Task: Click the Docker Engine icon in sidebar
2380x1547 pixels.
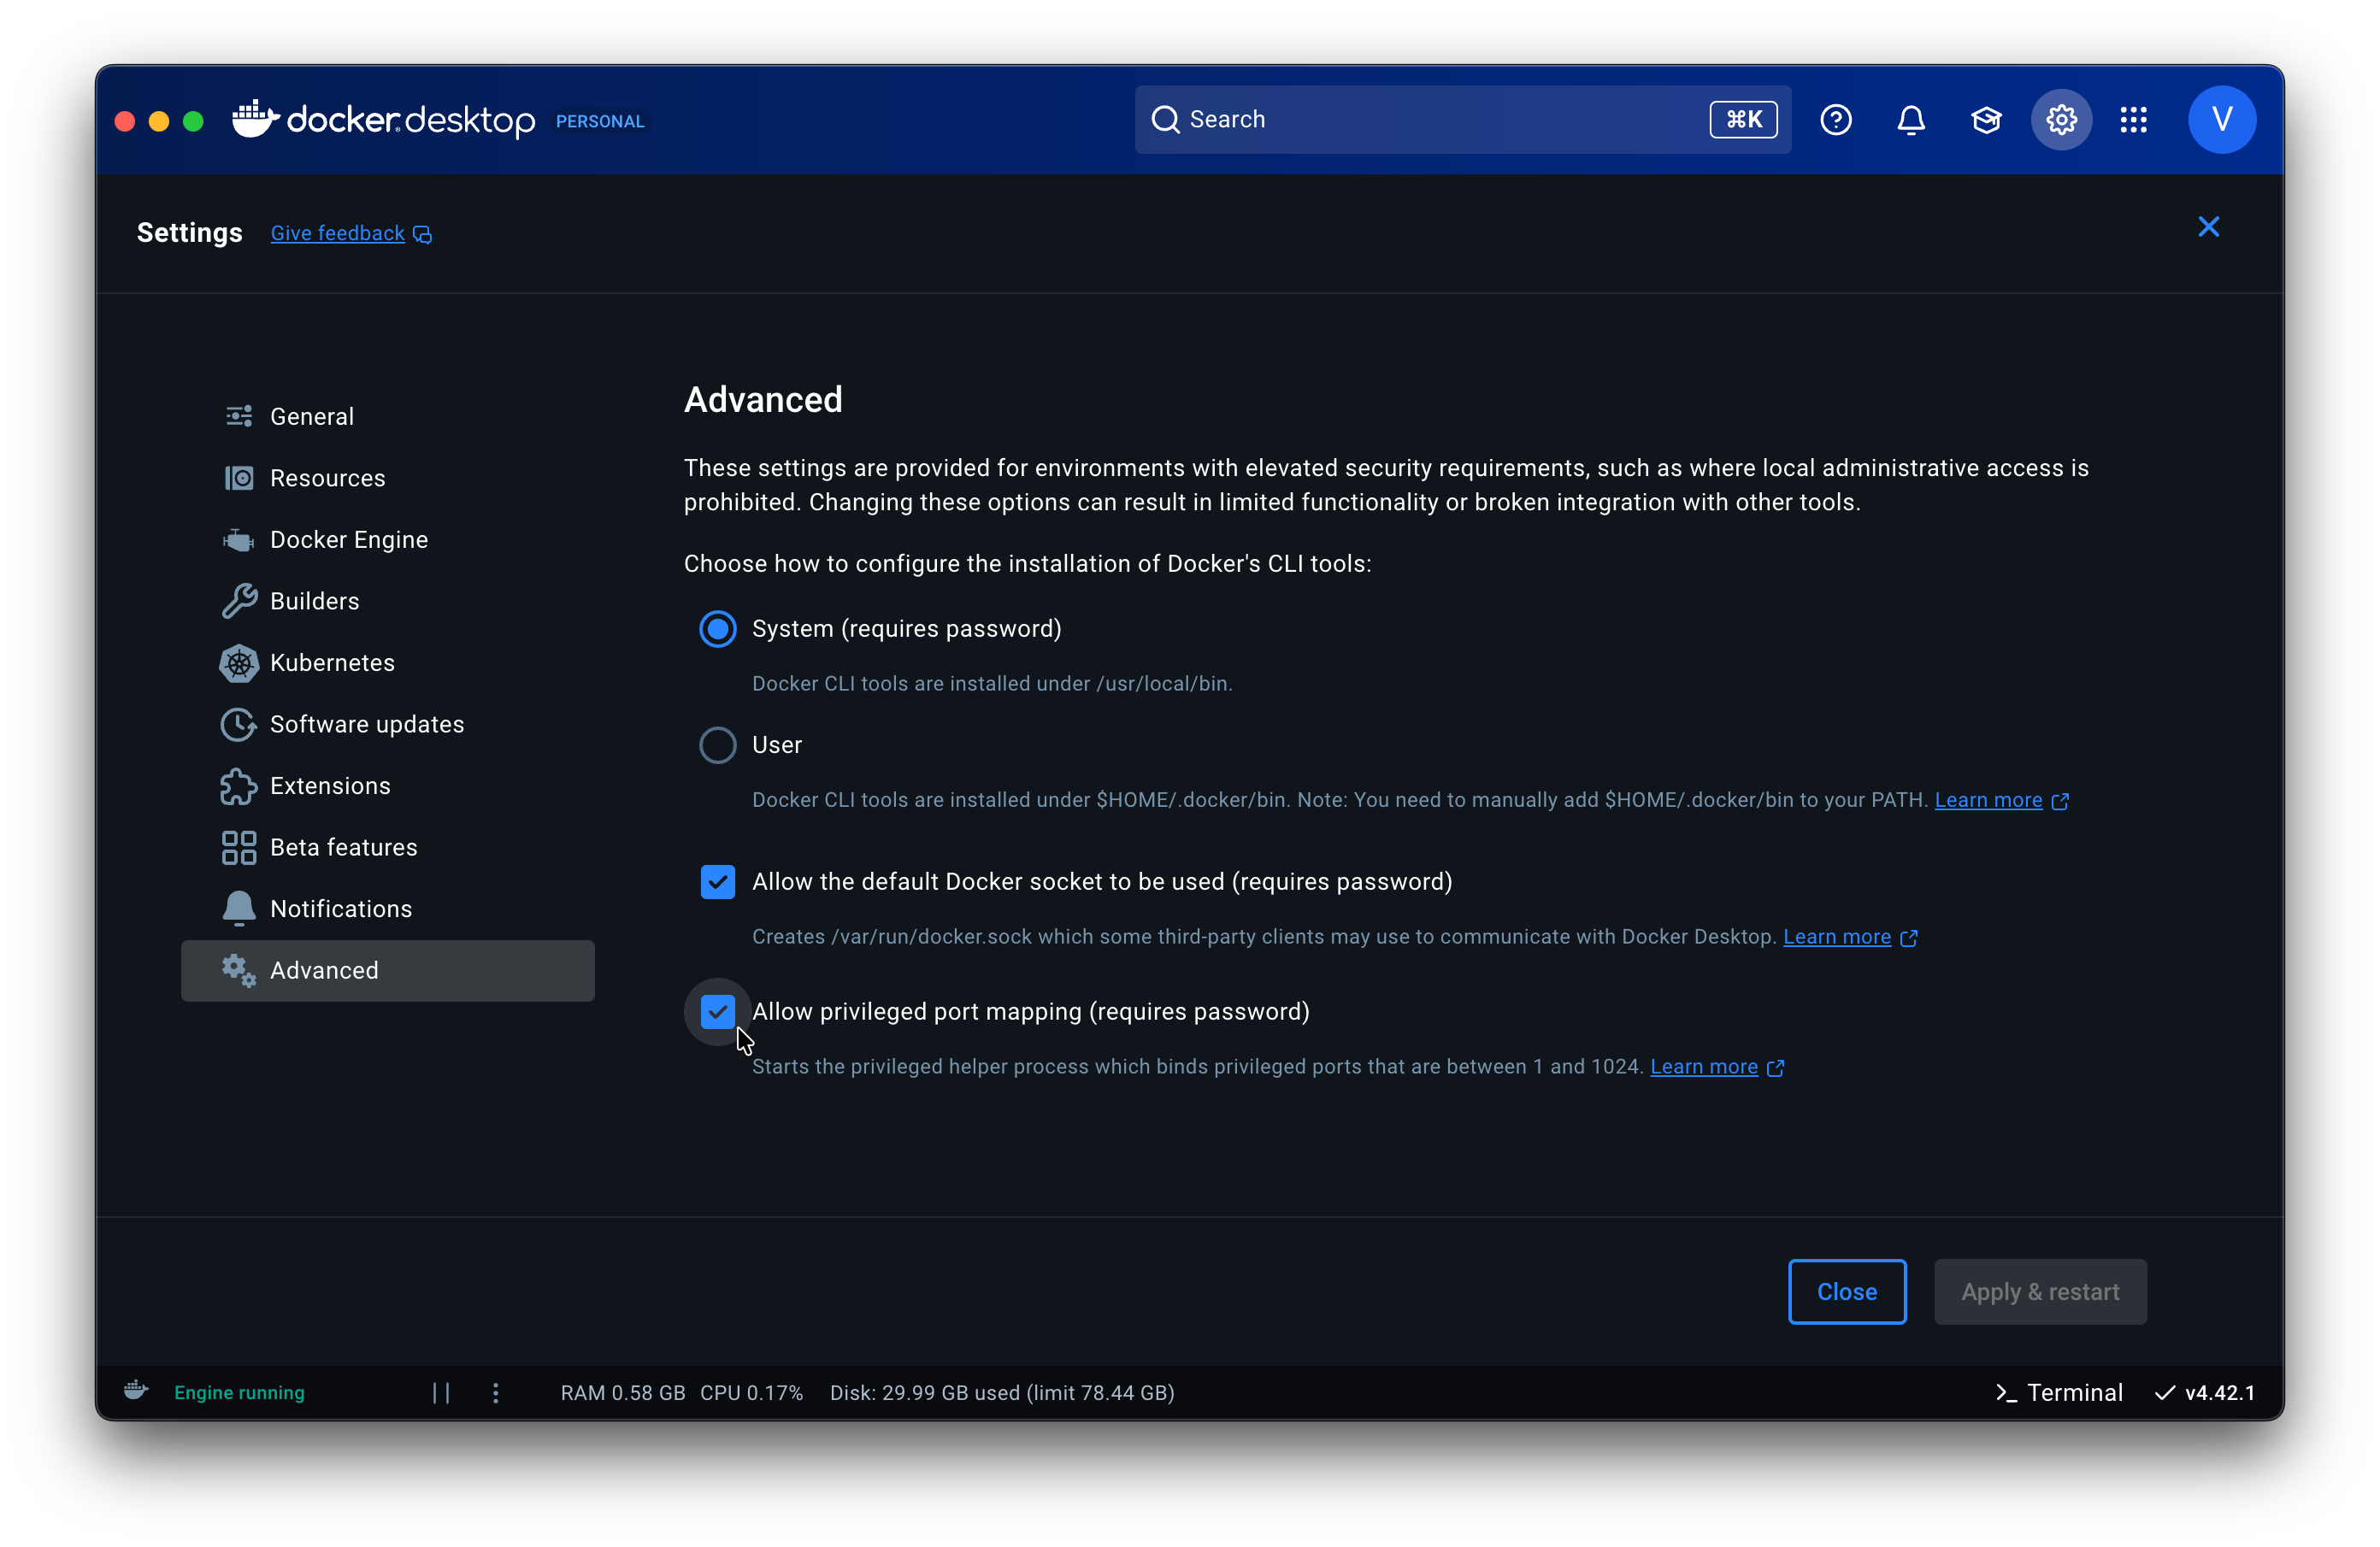Action: [x=239, y=540]
